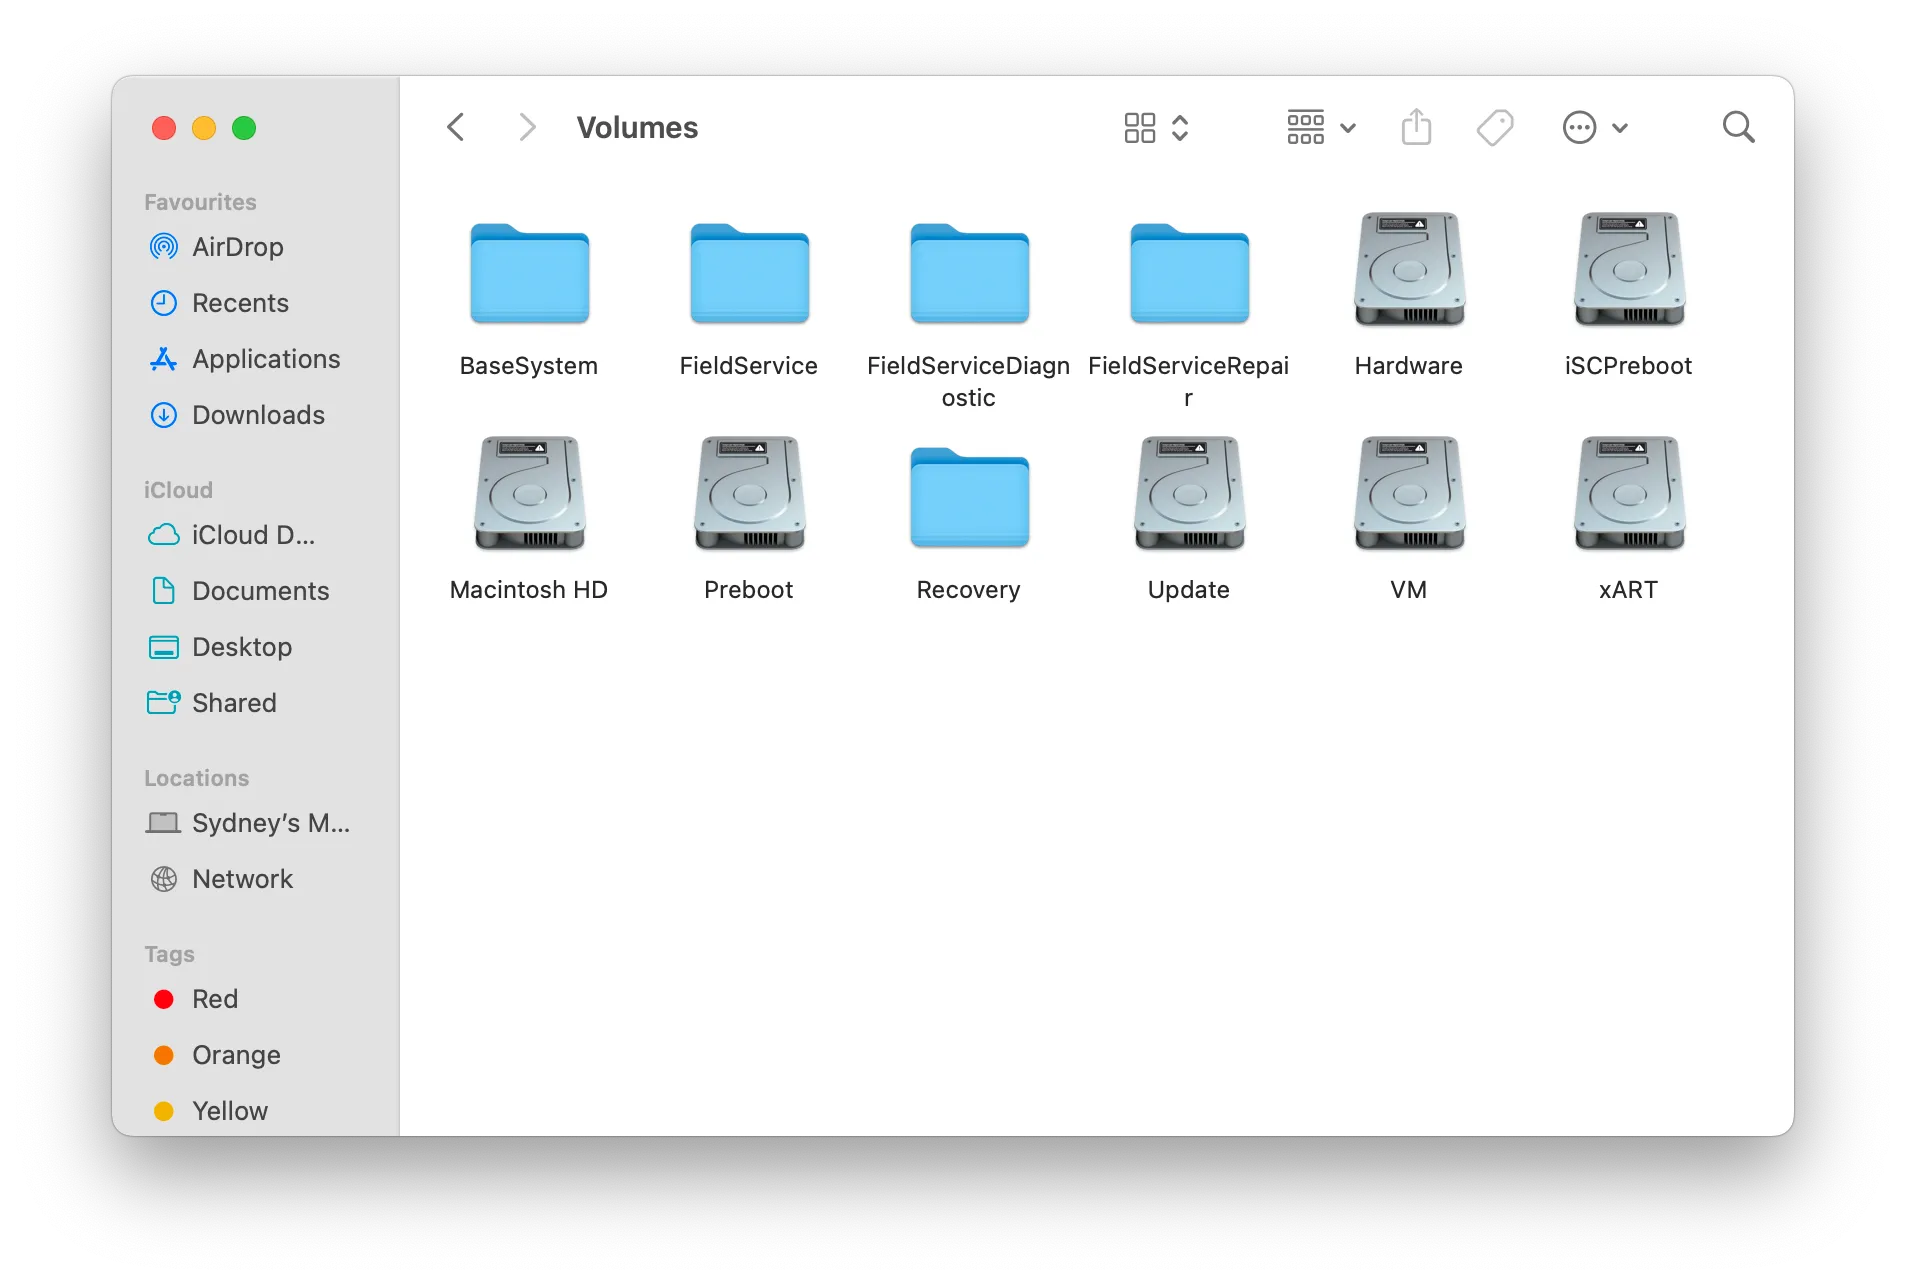Select the Red tag in sidebar
The width and height of the screenshot is (1906, 1284).
click(x=214, y=999)
